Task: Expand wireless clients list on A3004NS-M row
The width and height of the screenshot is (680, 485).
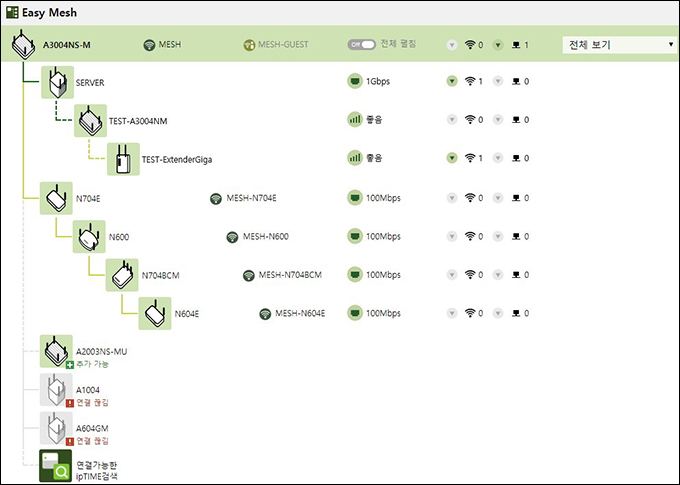Action: [x=452, y=45]
